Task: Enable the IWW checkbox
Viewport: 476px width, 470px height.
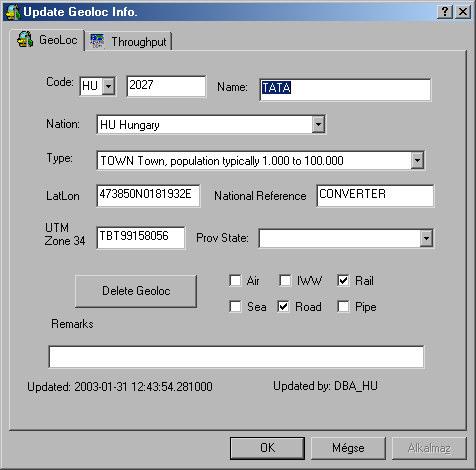Action: click(285, 281)
